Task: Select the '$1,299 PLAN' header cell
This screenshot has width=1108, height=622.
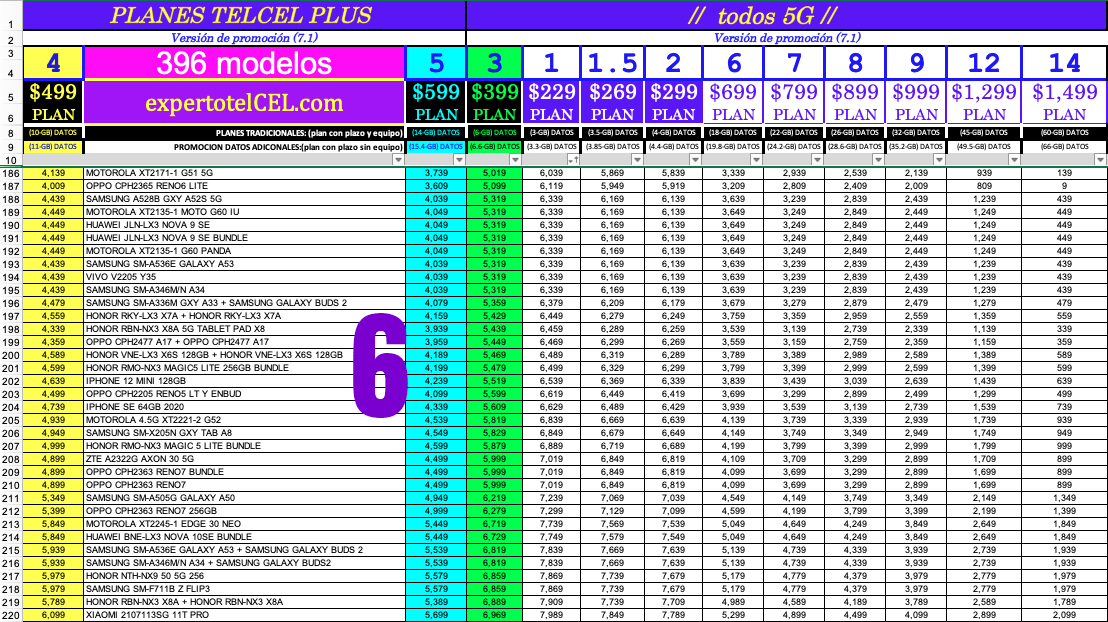Action: (984, 102)
